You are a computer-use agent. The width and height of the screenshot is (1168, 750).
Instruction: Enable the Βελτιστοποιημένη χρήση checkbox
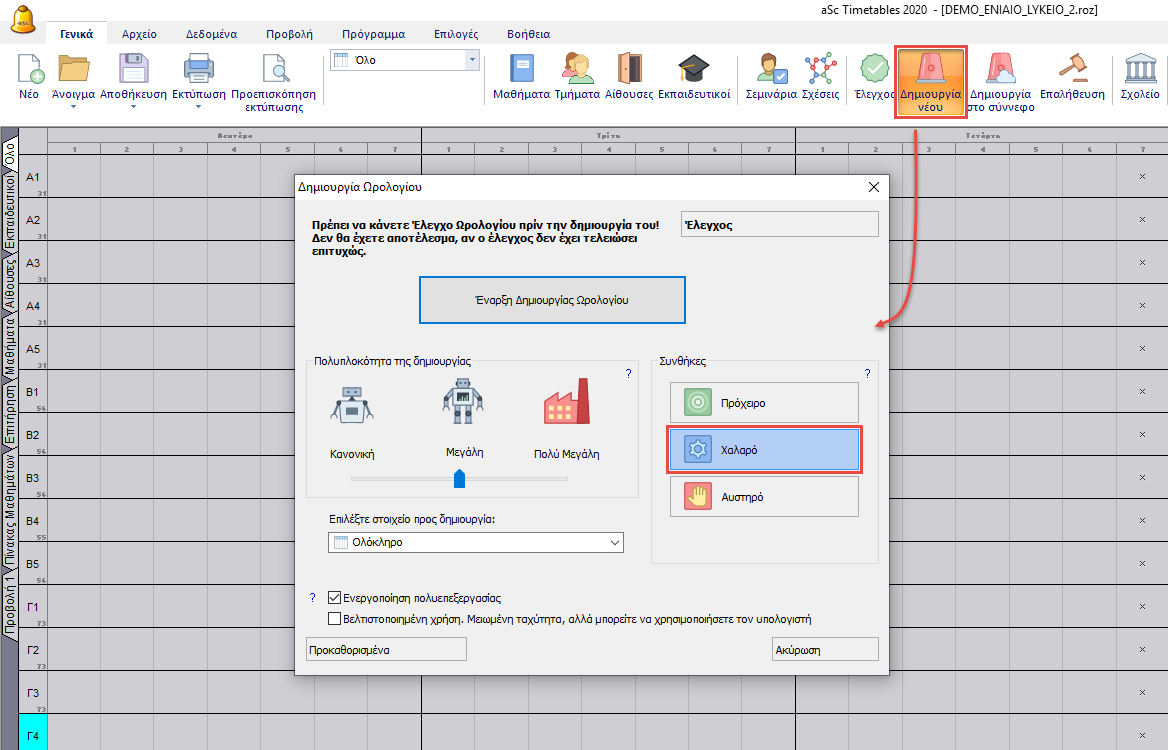[336, 619]
